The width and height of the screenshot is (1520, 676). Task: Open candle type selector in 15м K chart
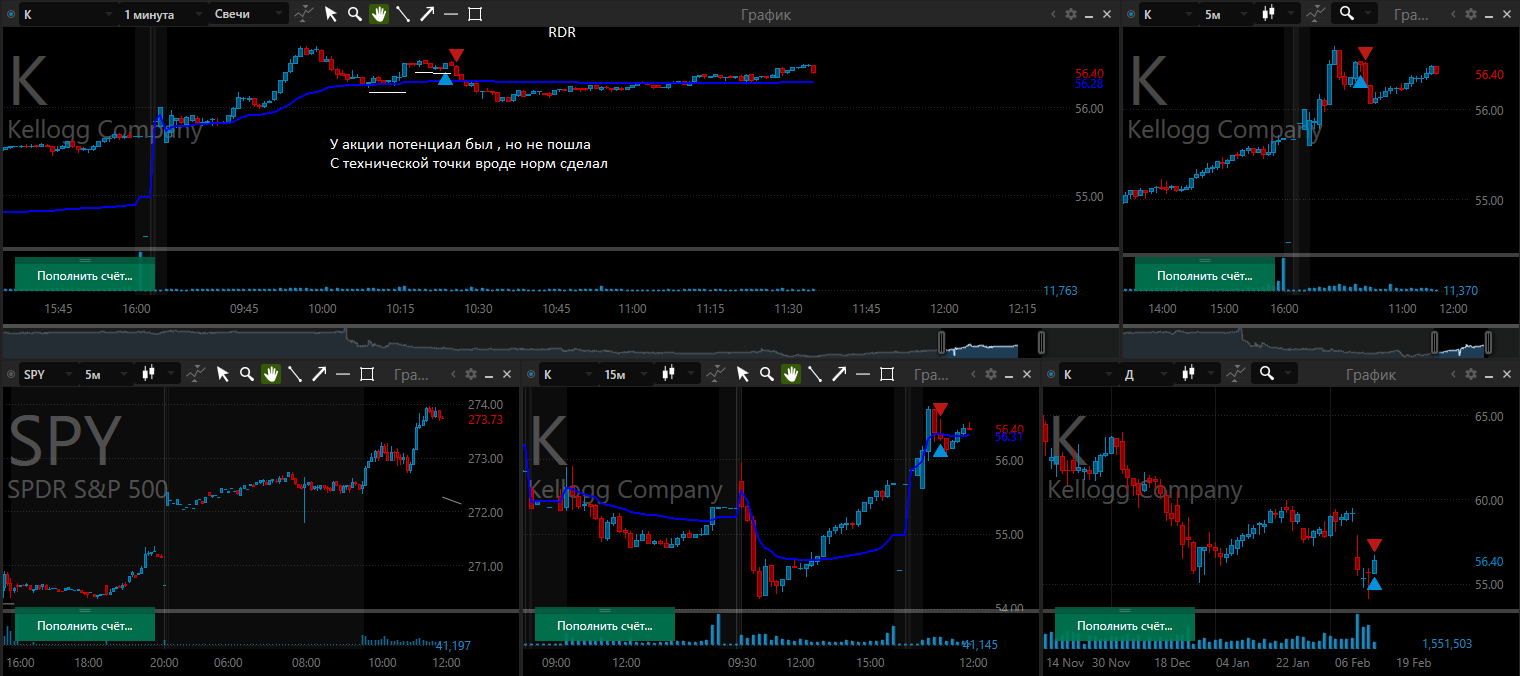pyautogui.click(x=678, y=374)
